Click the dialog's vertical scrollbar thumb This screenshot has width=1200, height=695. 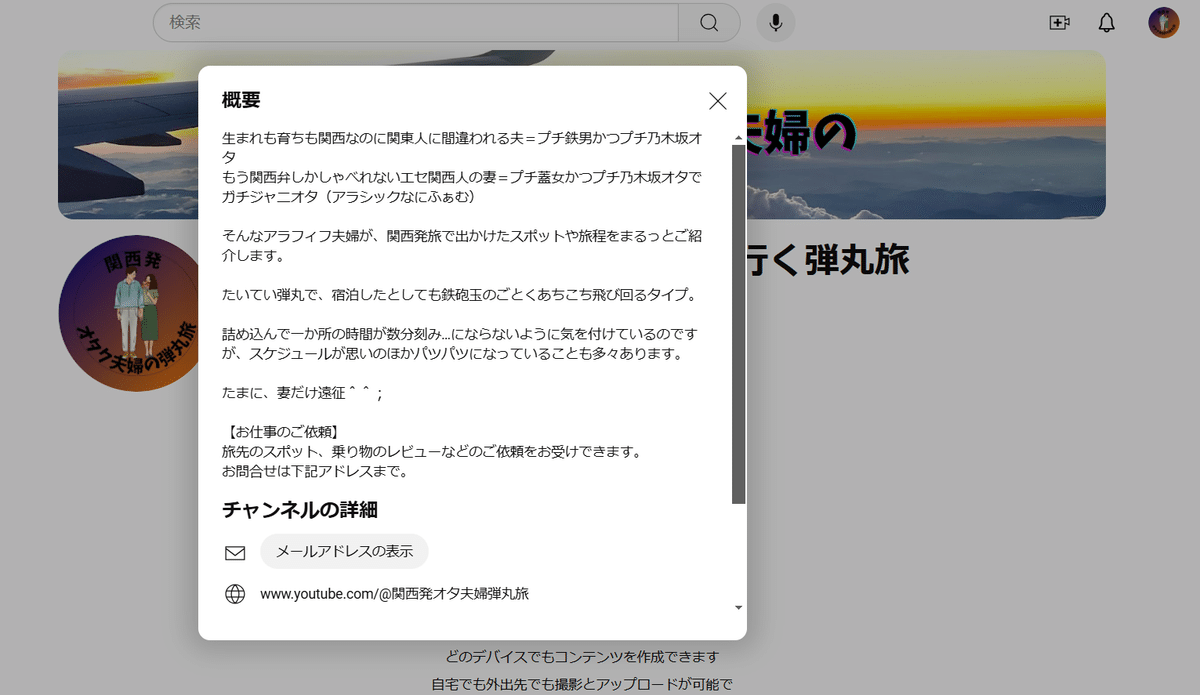point(738,323)
